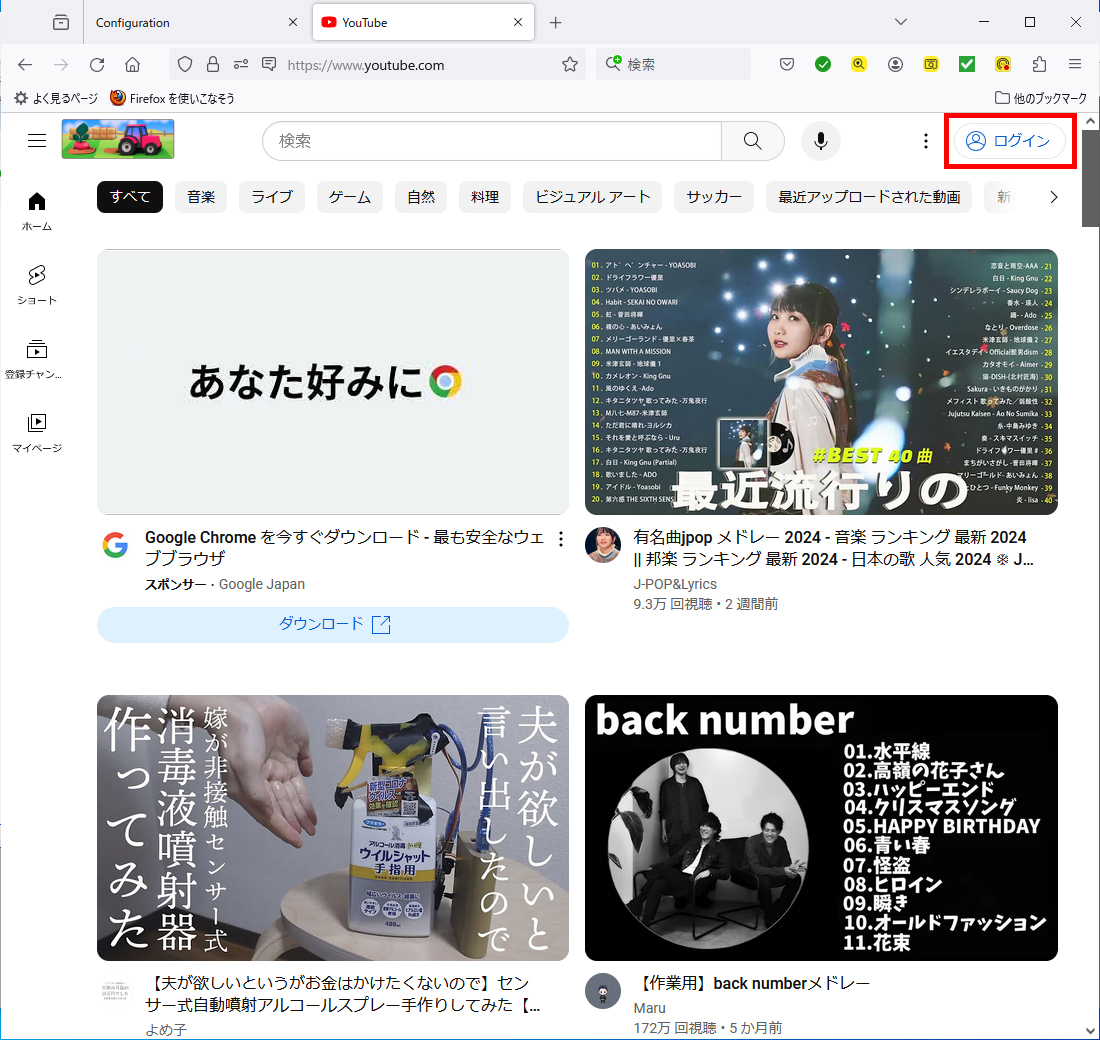Open YouTube settings three-dot menu

tap(925, 141)
